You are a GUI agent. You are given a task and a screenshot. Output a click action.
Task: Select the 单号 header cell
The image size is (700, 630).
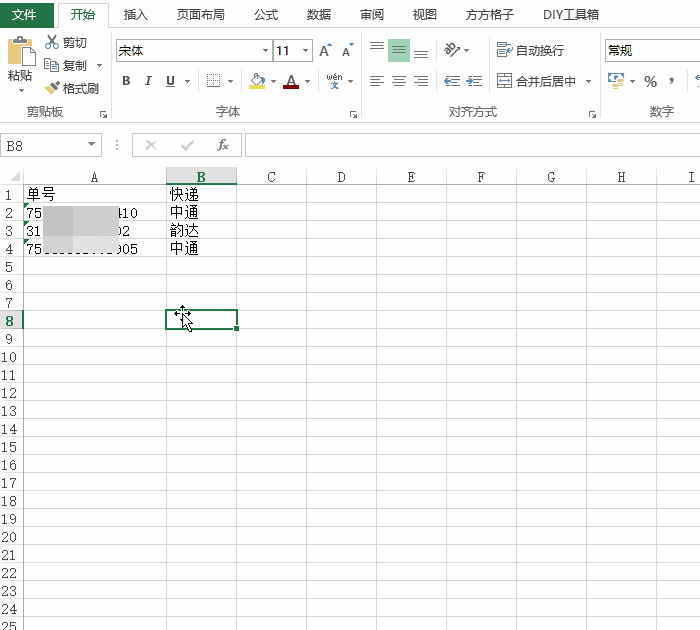[x=95, y=194]
